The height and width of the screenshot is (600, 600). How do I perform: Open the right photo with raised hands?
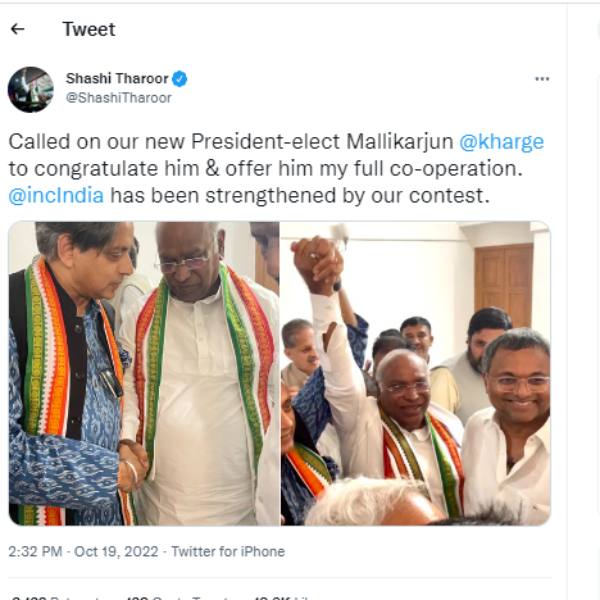pos(415,373)
